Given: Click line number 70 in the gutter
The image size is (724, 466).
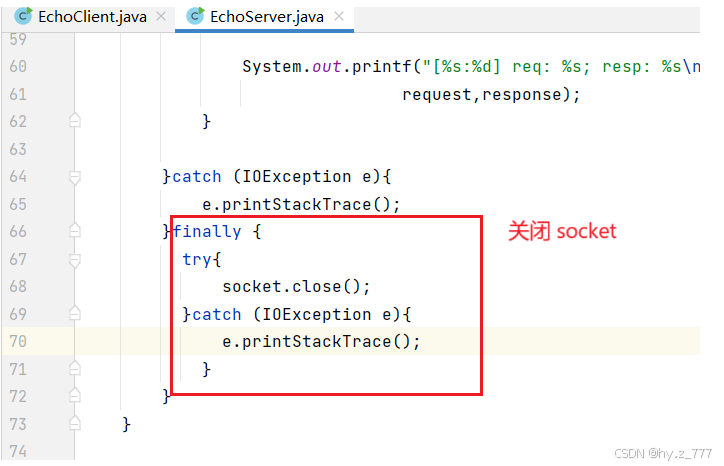Looking at the screenshot, I should point(18,341).
